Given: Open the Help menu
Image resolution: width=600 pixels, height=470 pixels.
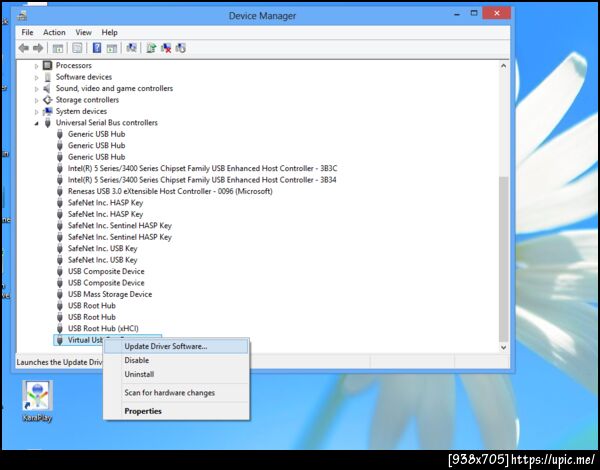Looking at the screenshot, I should tap(109, 33).
